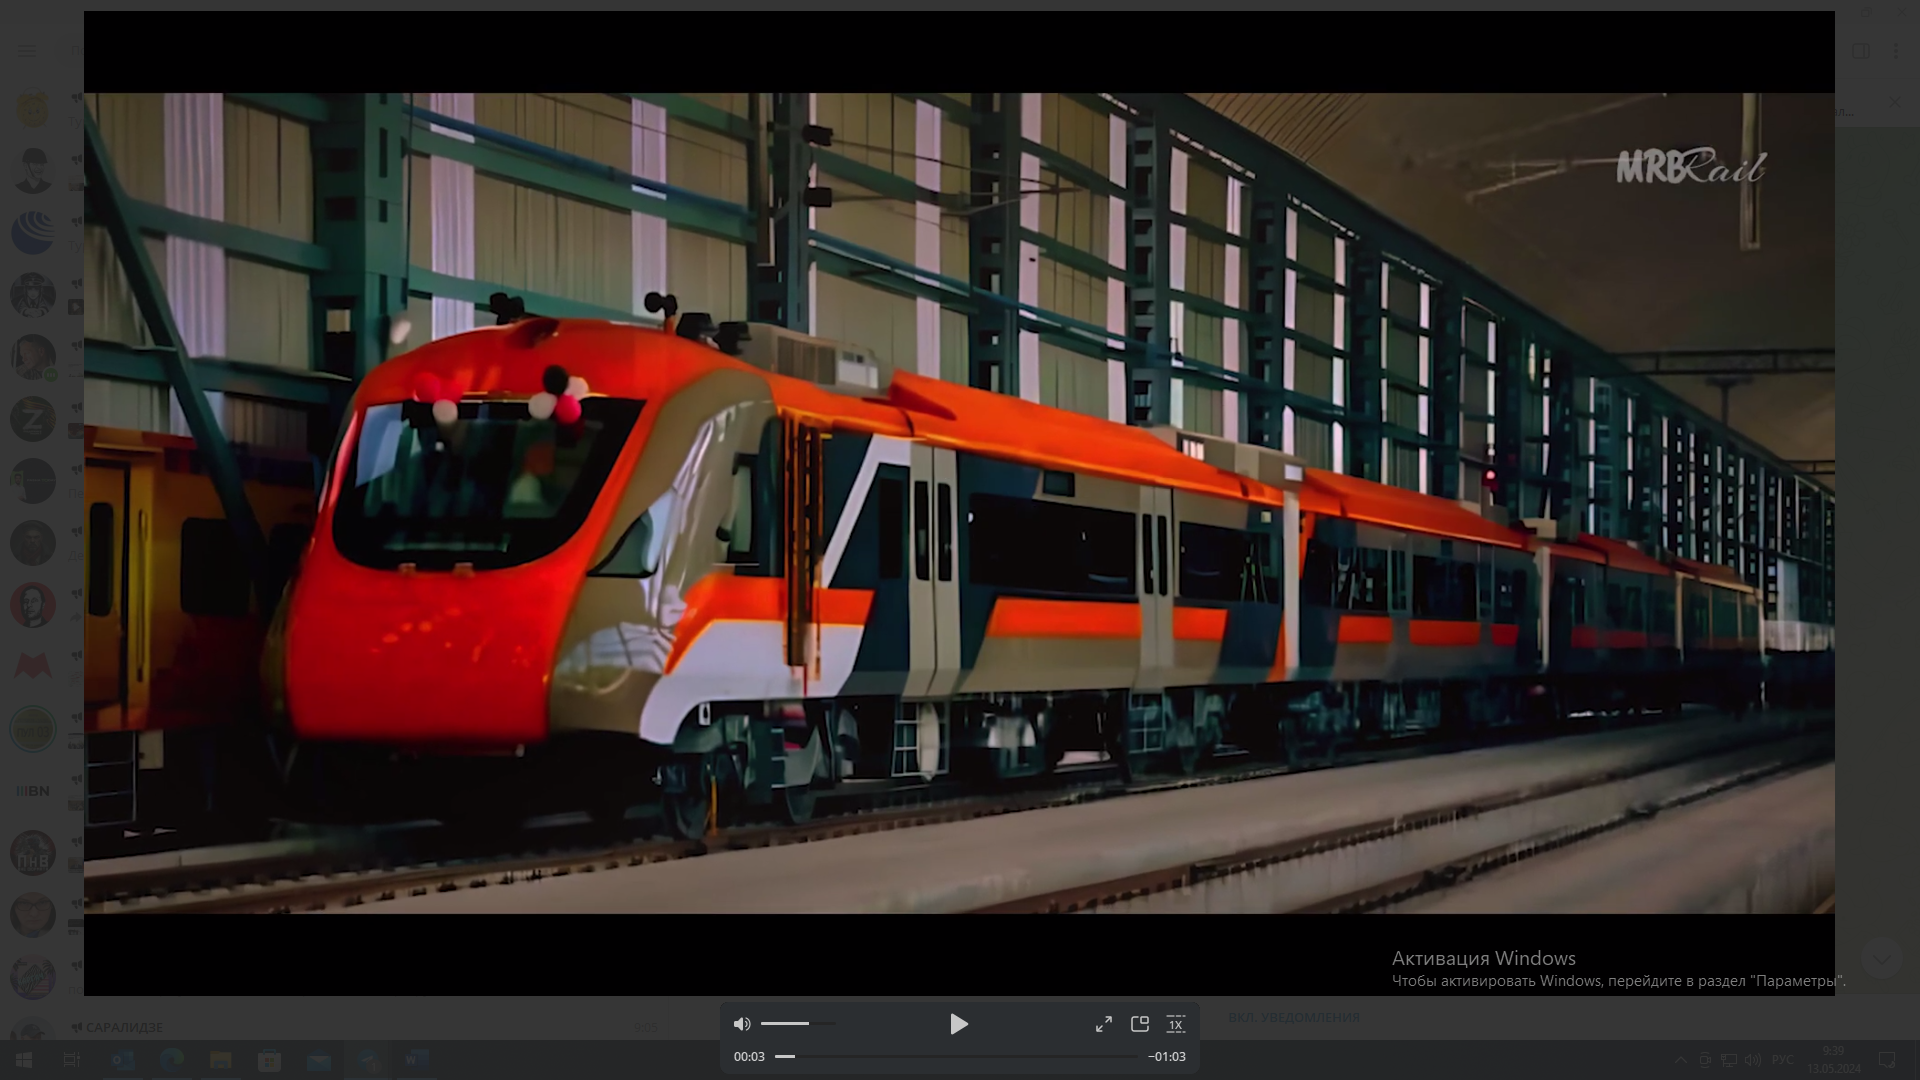Open Task View on the taskbar
This screenshot has height=1080, width=1920.
(72, 1060)
